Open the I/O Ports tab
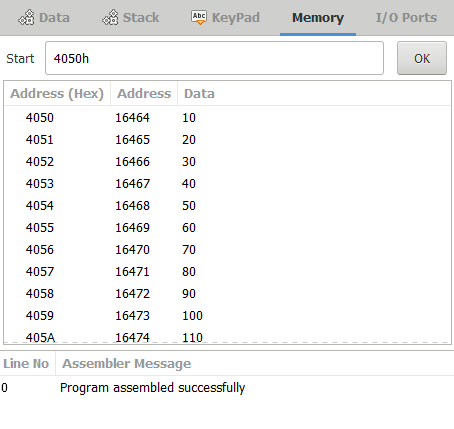This screenshot has width=454, height=429. coord(406,17)
